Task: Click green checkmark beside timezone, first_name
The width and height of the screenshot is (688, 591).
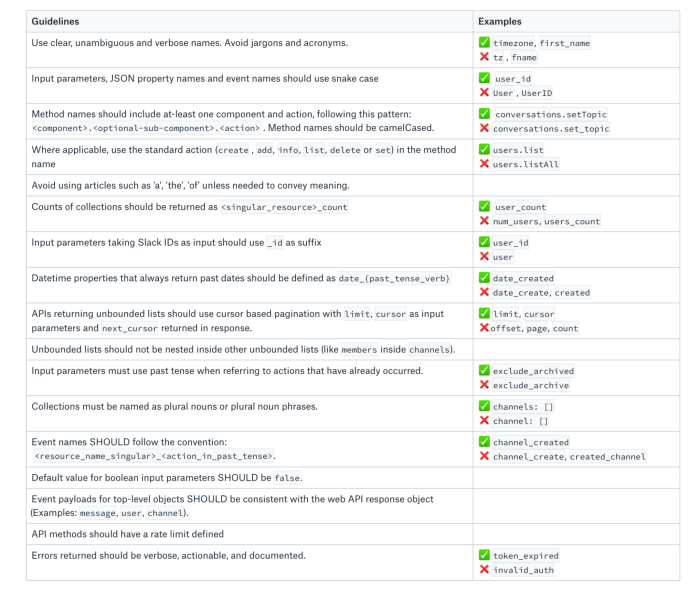Action: coord(484,42)
